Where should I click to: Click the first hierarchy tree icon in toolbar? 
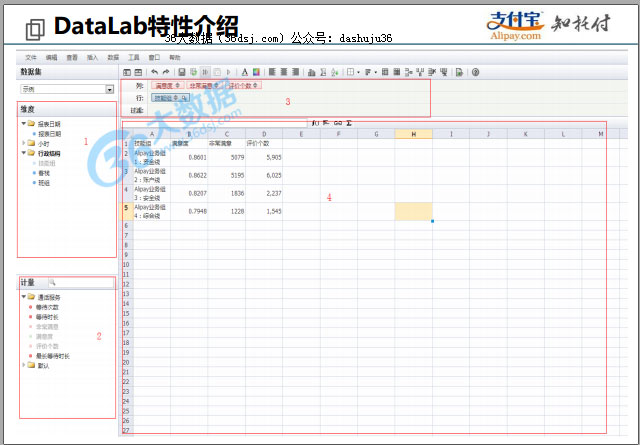(409, 72)
